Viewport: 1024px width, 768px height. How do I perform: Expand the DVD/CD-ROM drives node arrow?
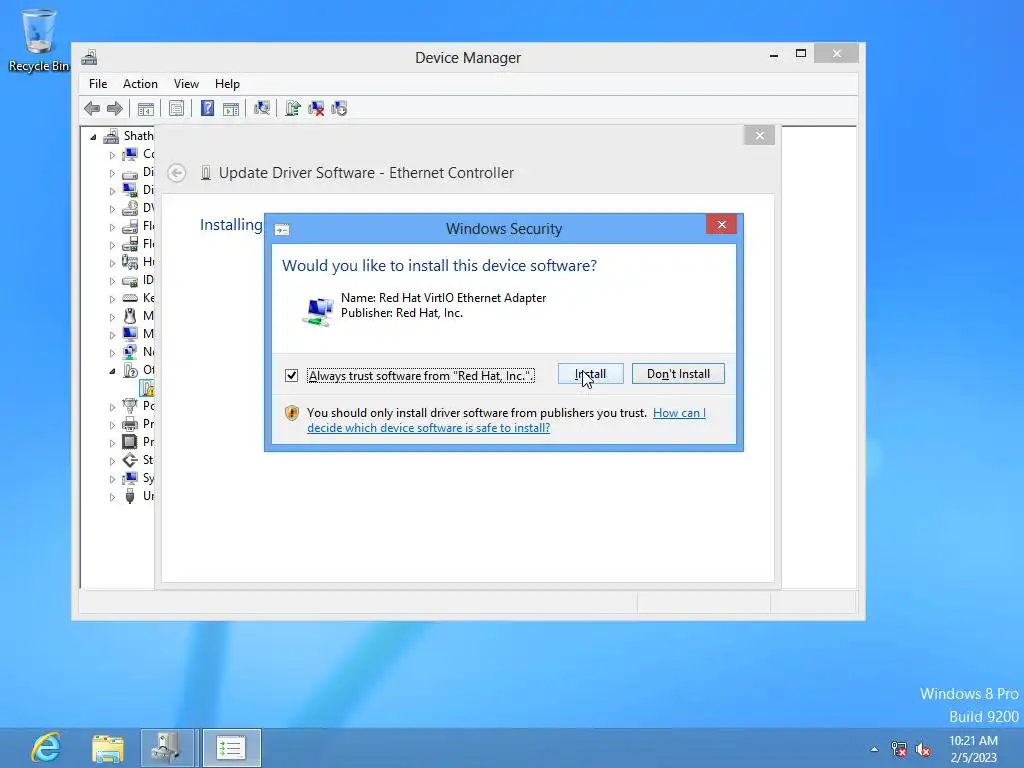tap(112, 210)
